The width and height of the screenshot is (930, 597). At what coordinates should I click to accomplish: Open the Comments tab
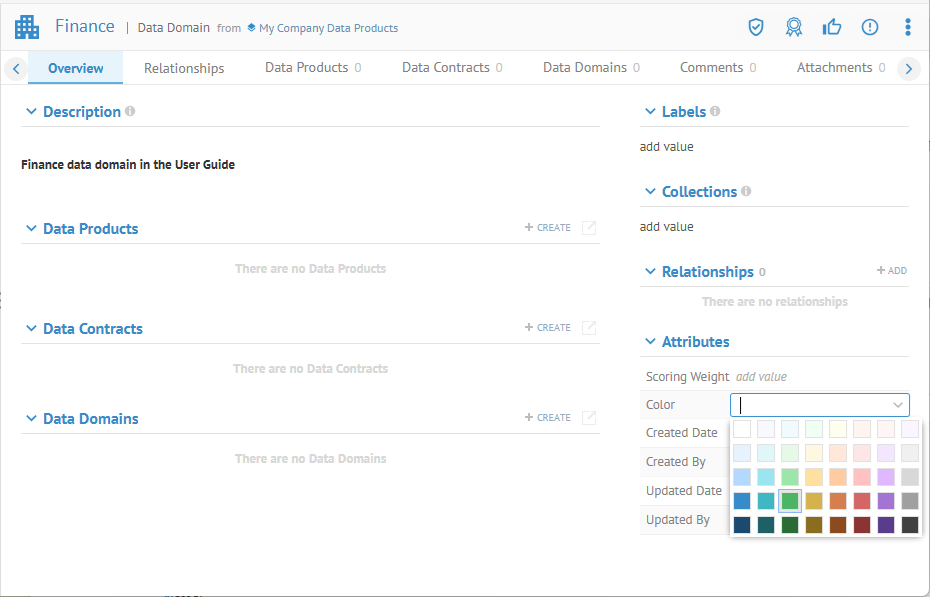[711, 68]
